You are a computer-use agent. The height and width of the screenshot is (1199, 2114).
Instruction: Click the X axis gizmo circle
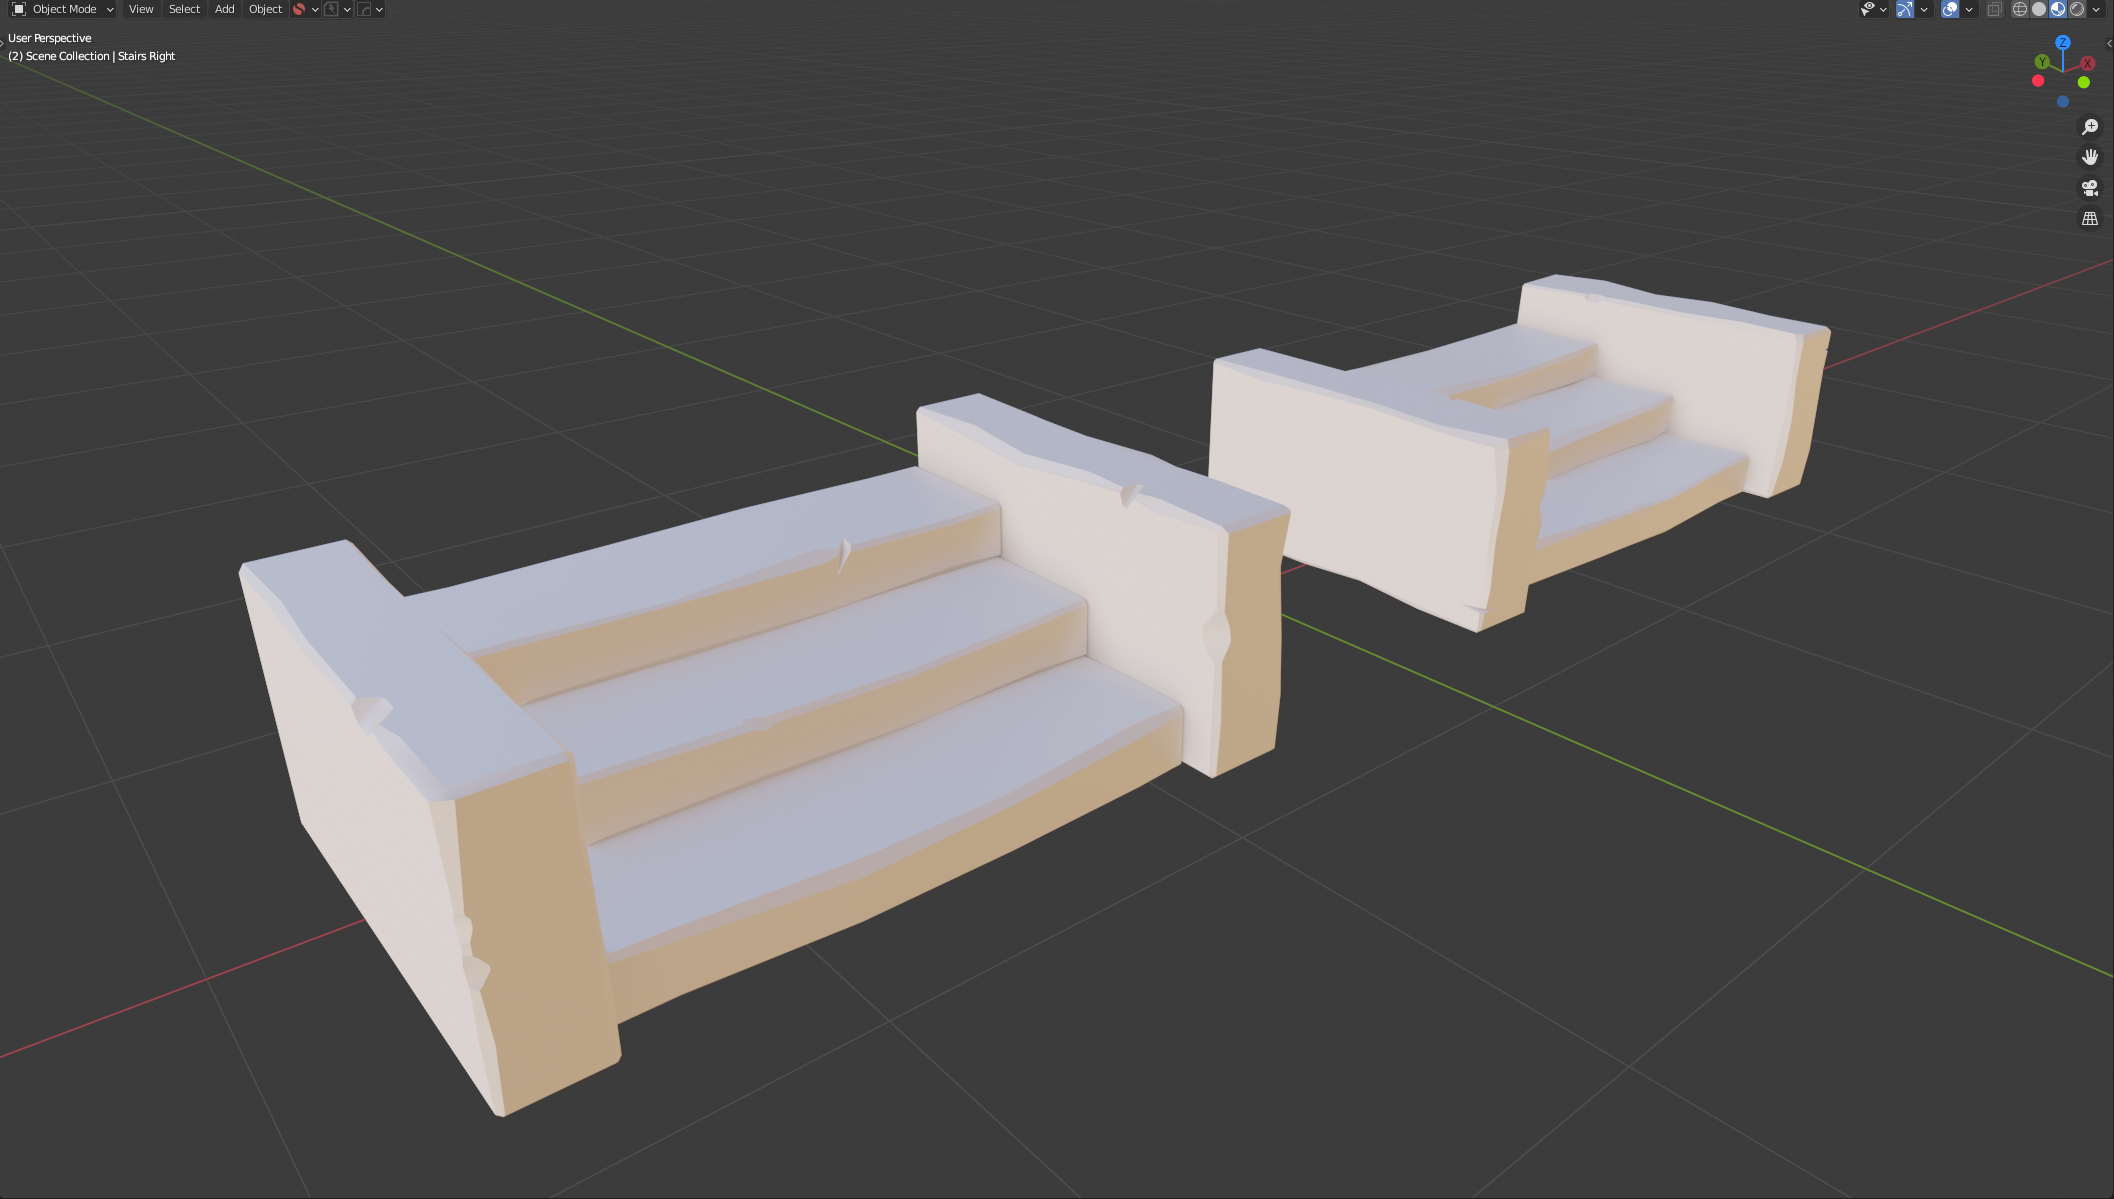(x=2087, y=63)
